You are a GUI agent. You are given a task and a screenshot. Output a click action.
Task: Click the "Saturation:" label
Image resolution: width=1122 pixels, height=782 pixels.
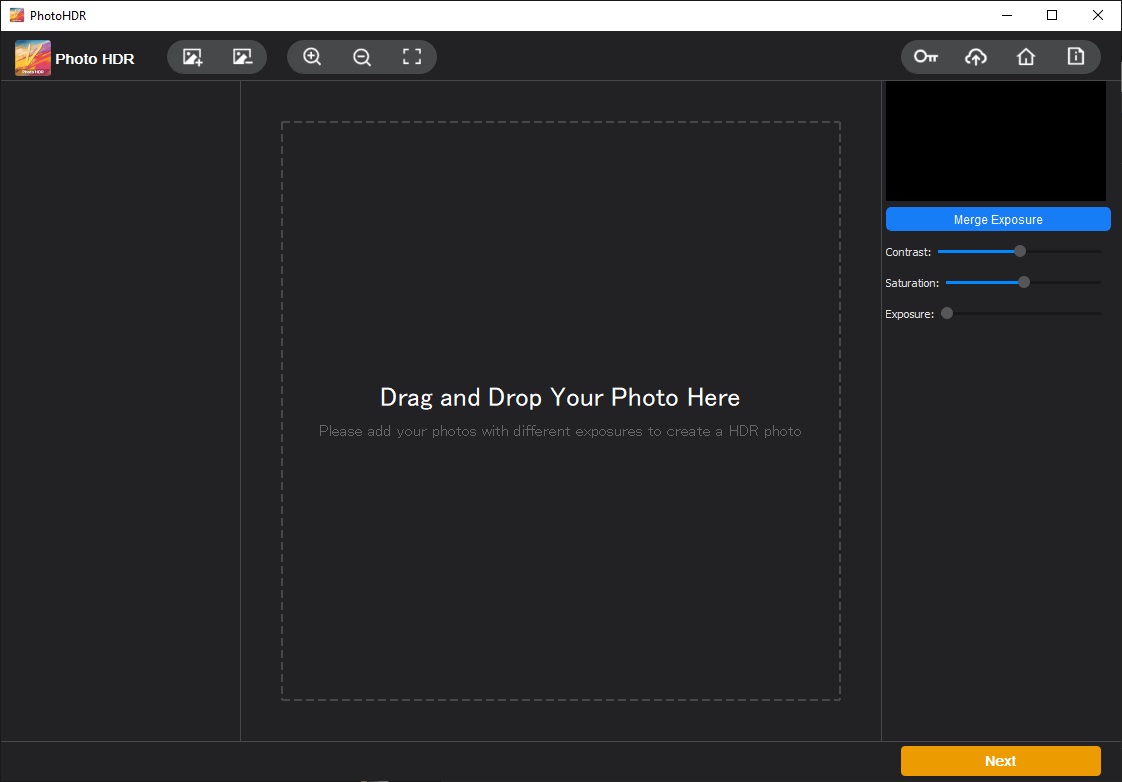point(912,283)
